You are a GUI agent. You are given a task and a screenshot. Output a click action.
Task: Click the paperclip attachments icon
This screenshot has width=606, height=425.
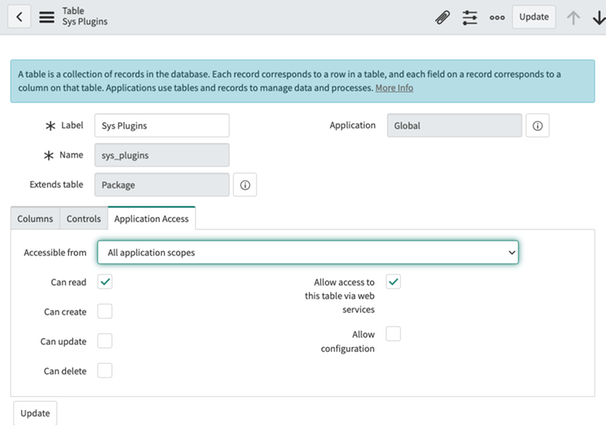[x=442, y=17]
